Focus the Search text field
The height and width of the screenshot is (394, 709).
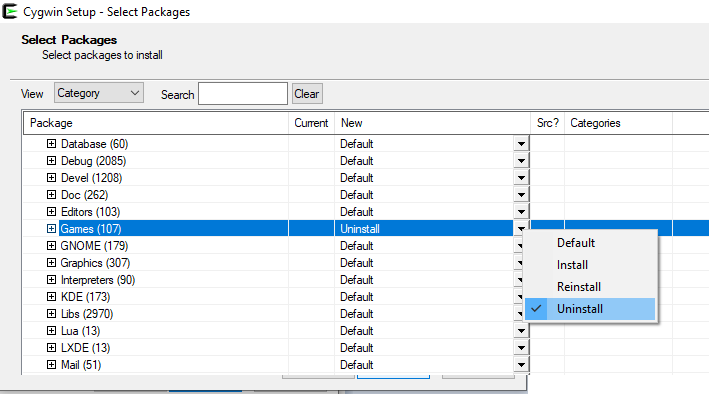[243, 94]
